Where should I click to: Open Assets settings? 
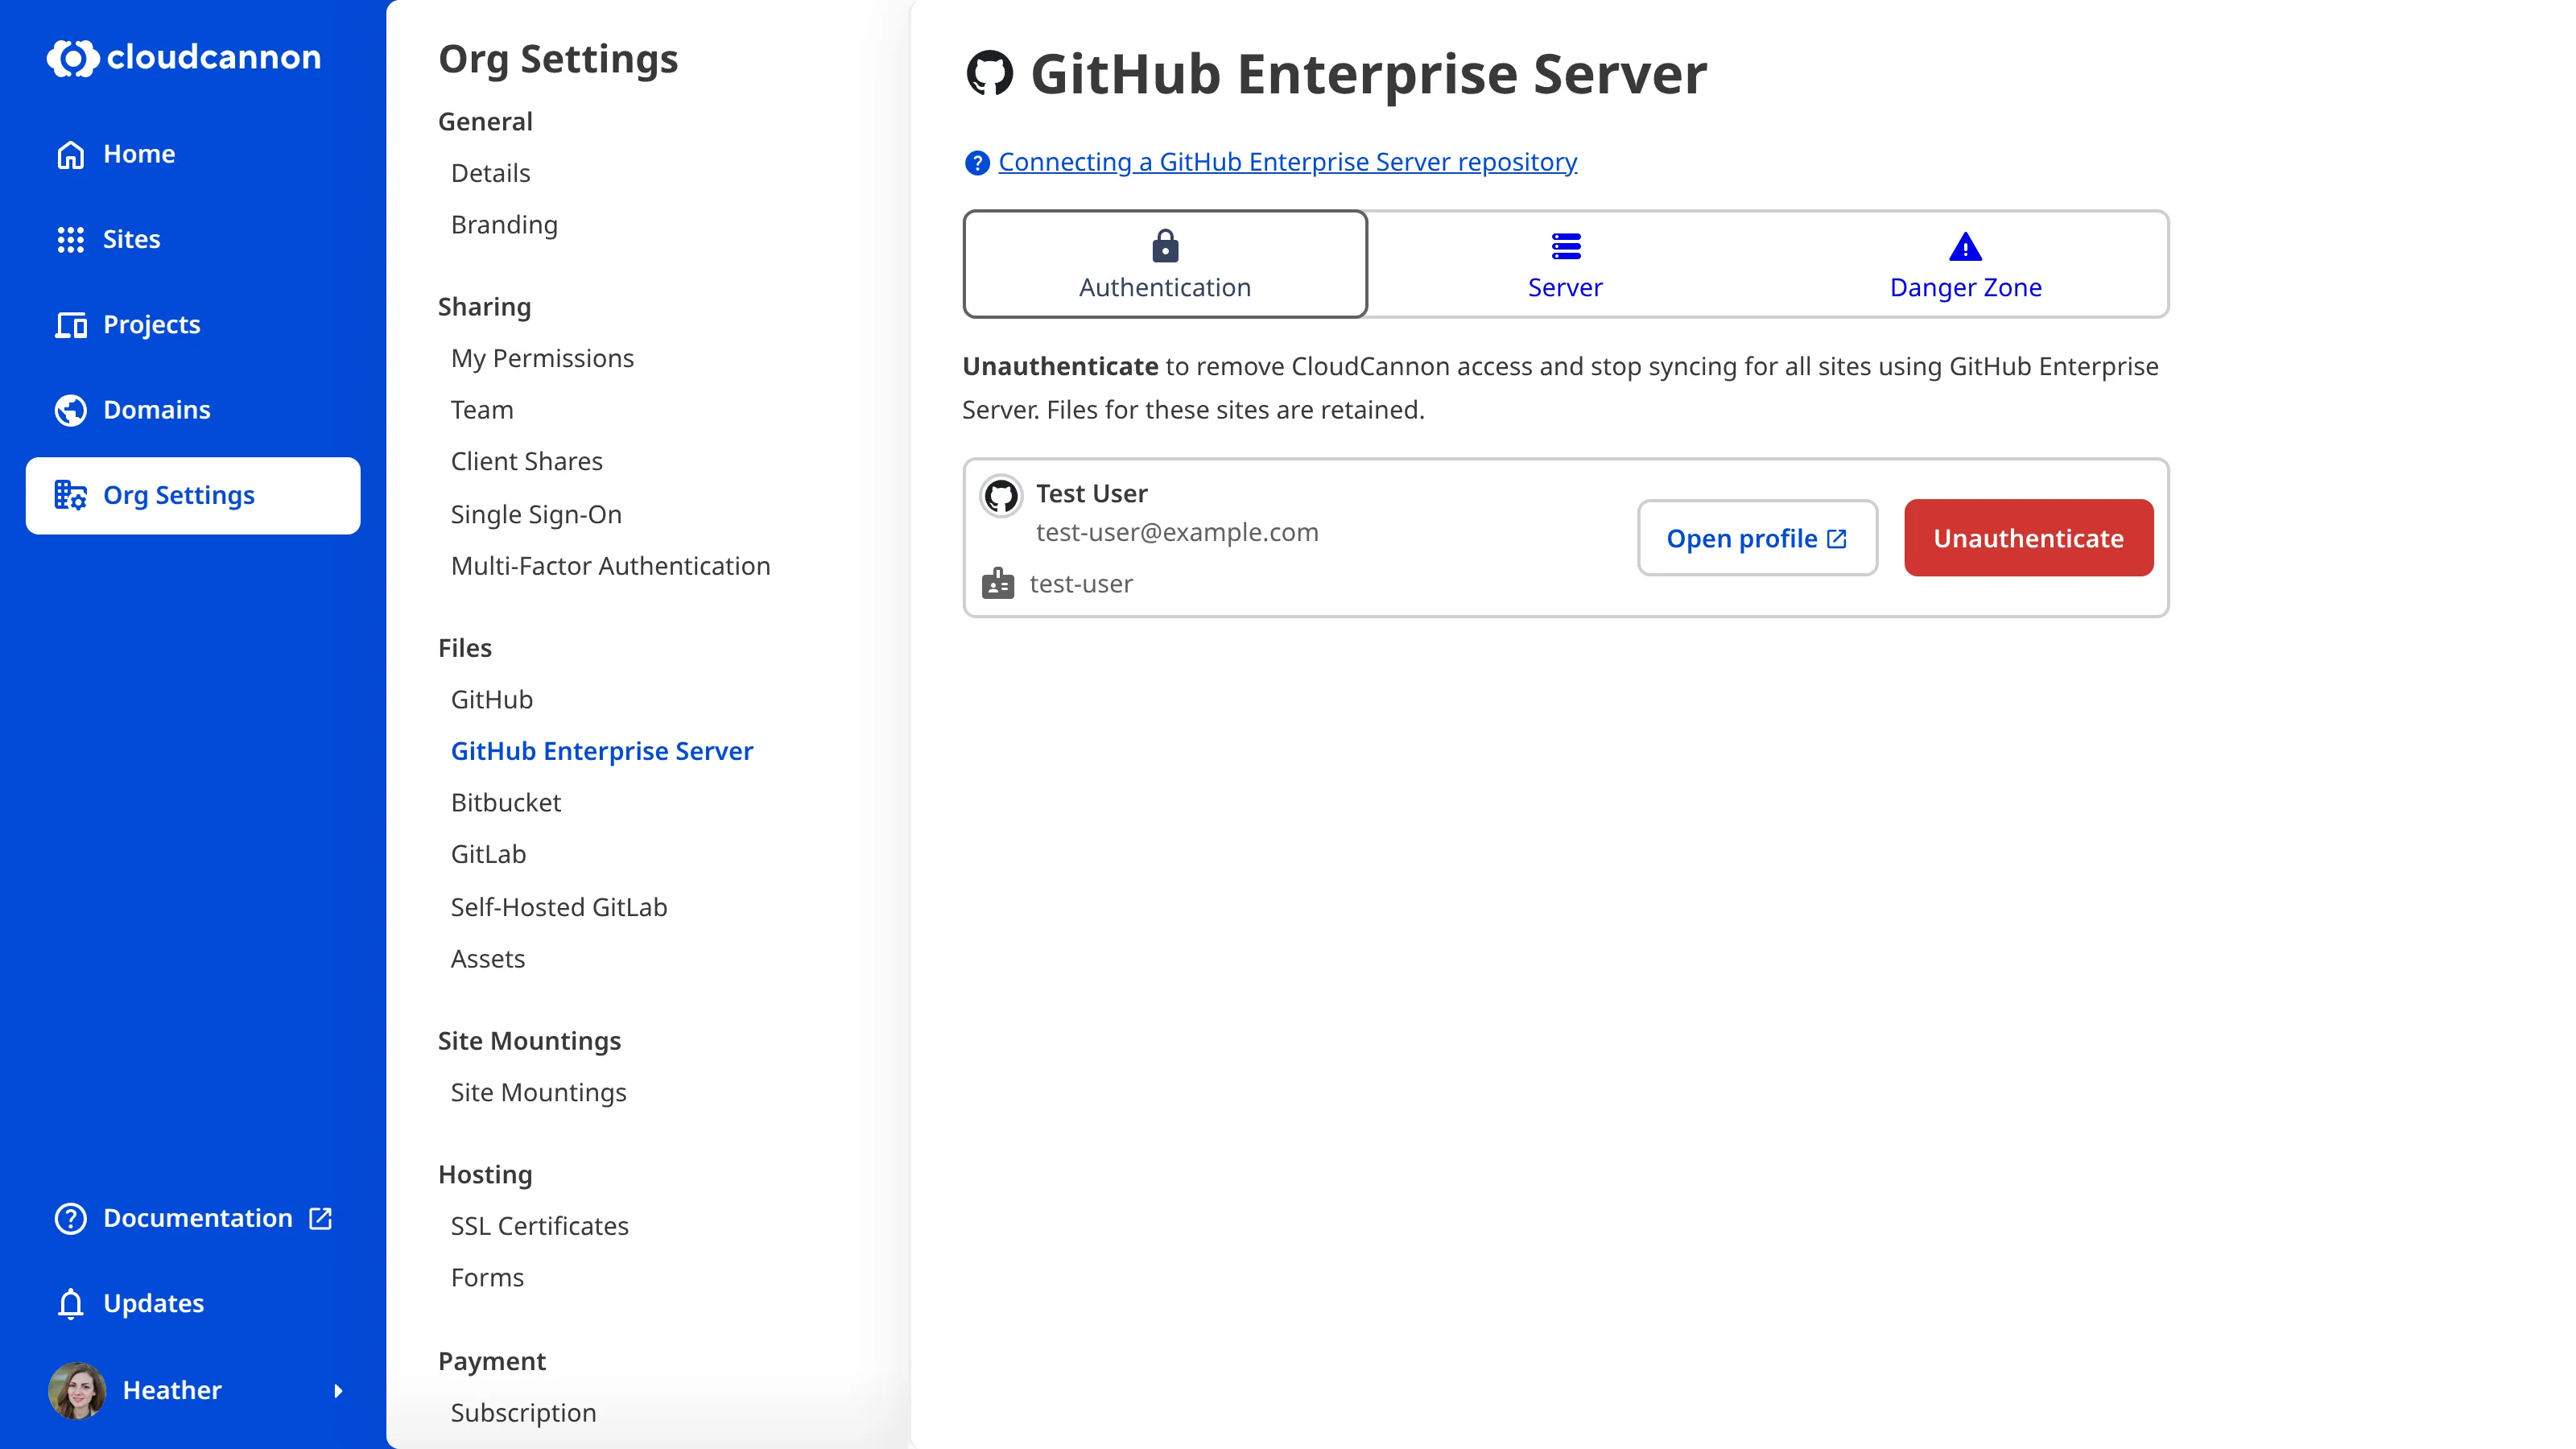point(487,958)
